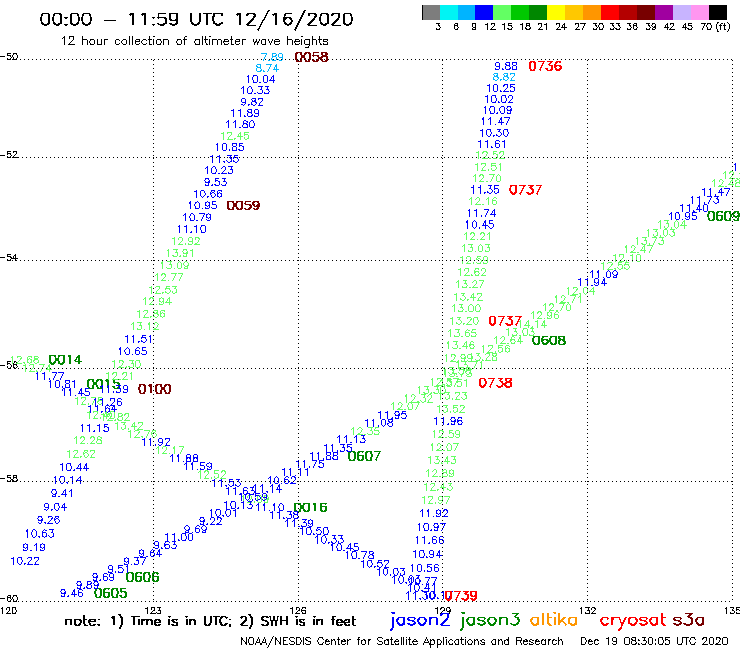Click the 126 longitude axis label
This screenshot has height=650, width=740.
[x=298, y=610]
